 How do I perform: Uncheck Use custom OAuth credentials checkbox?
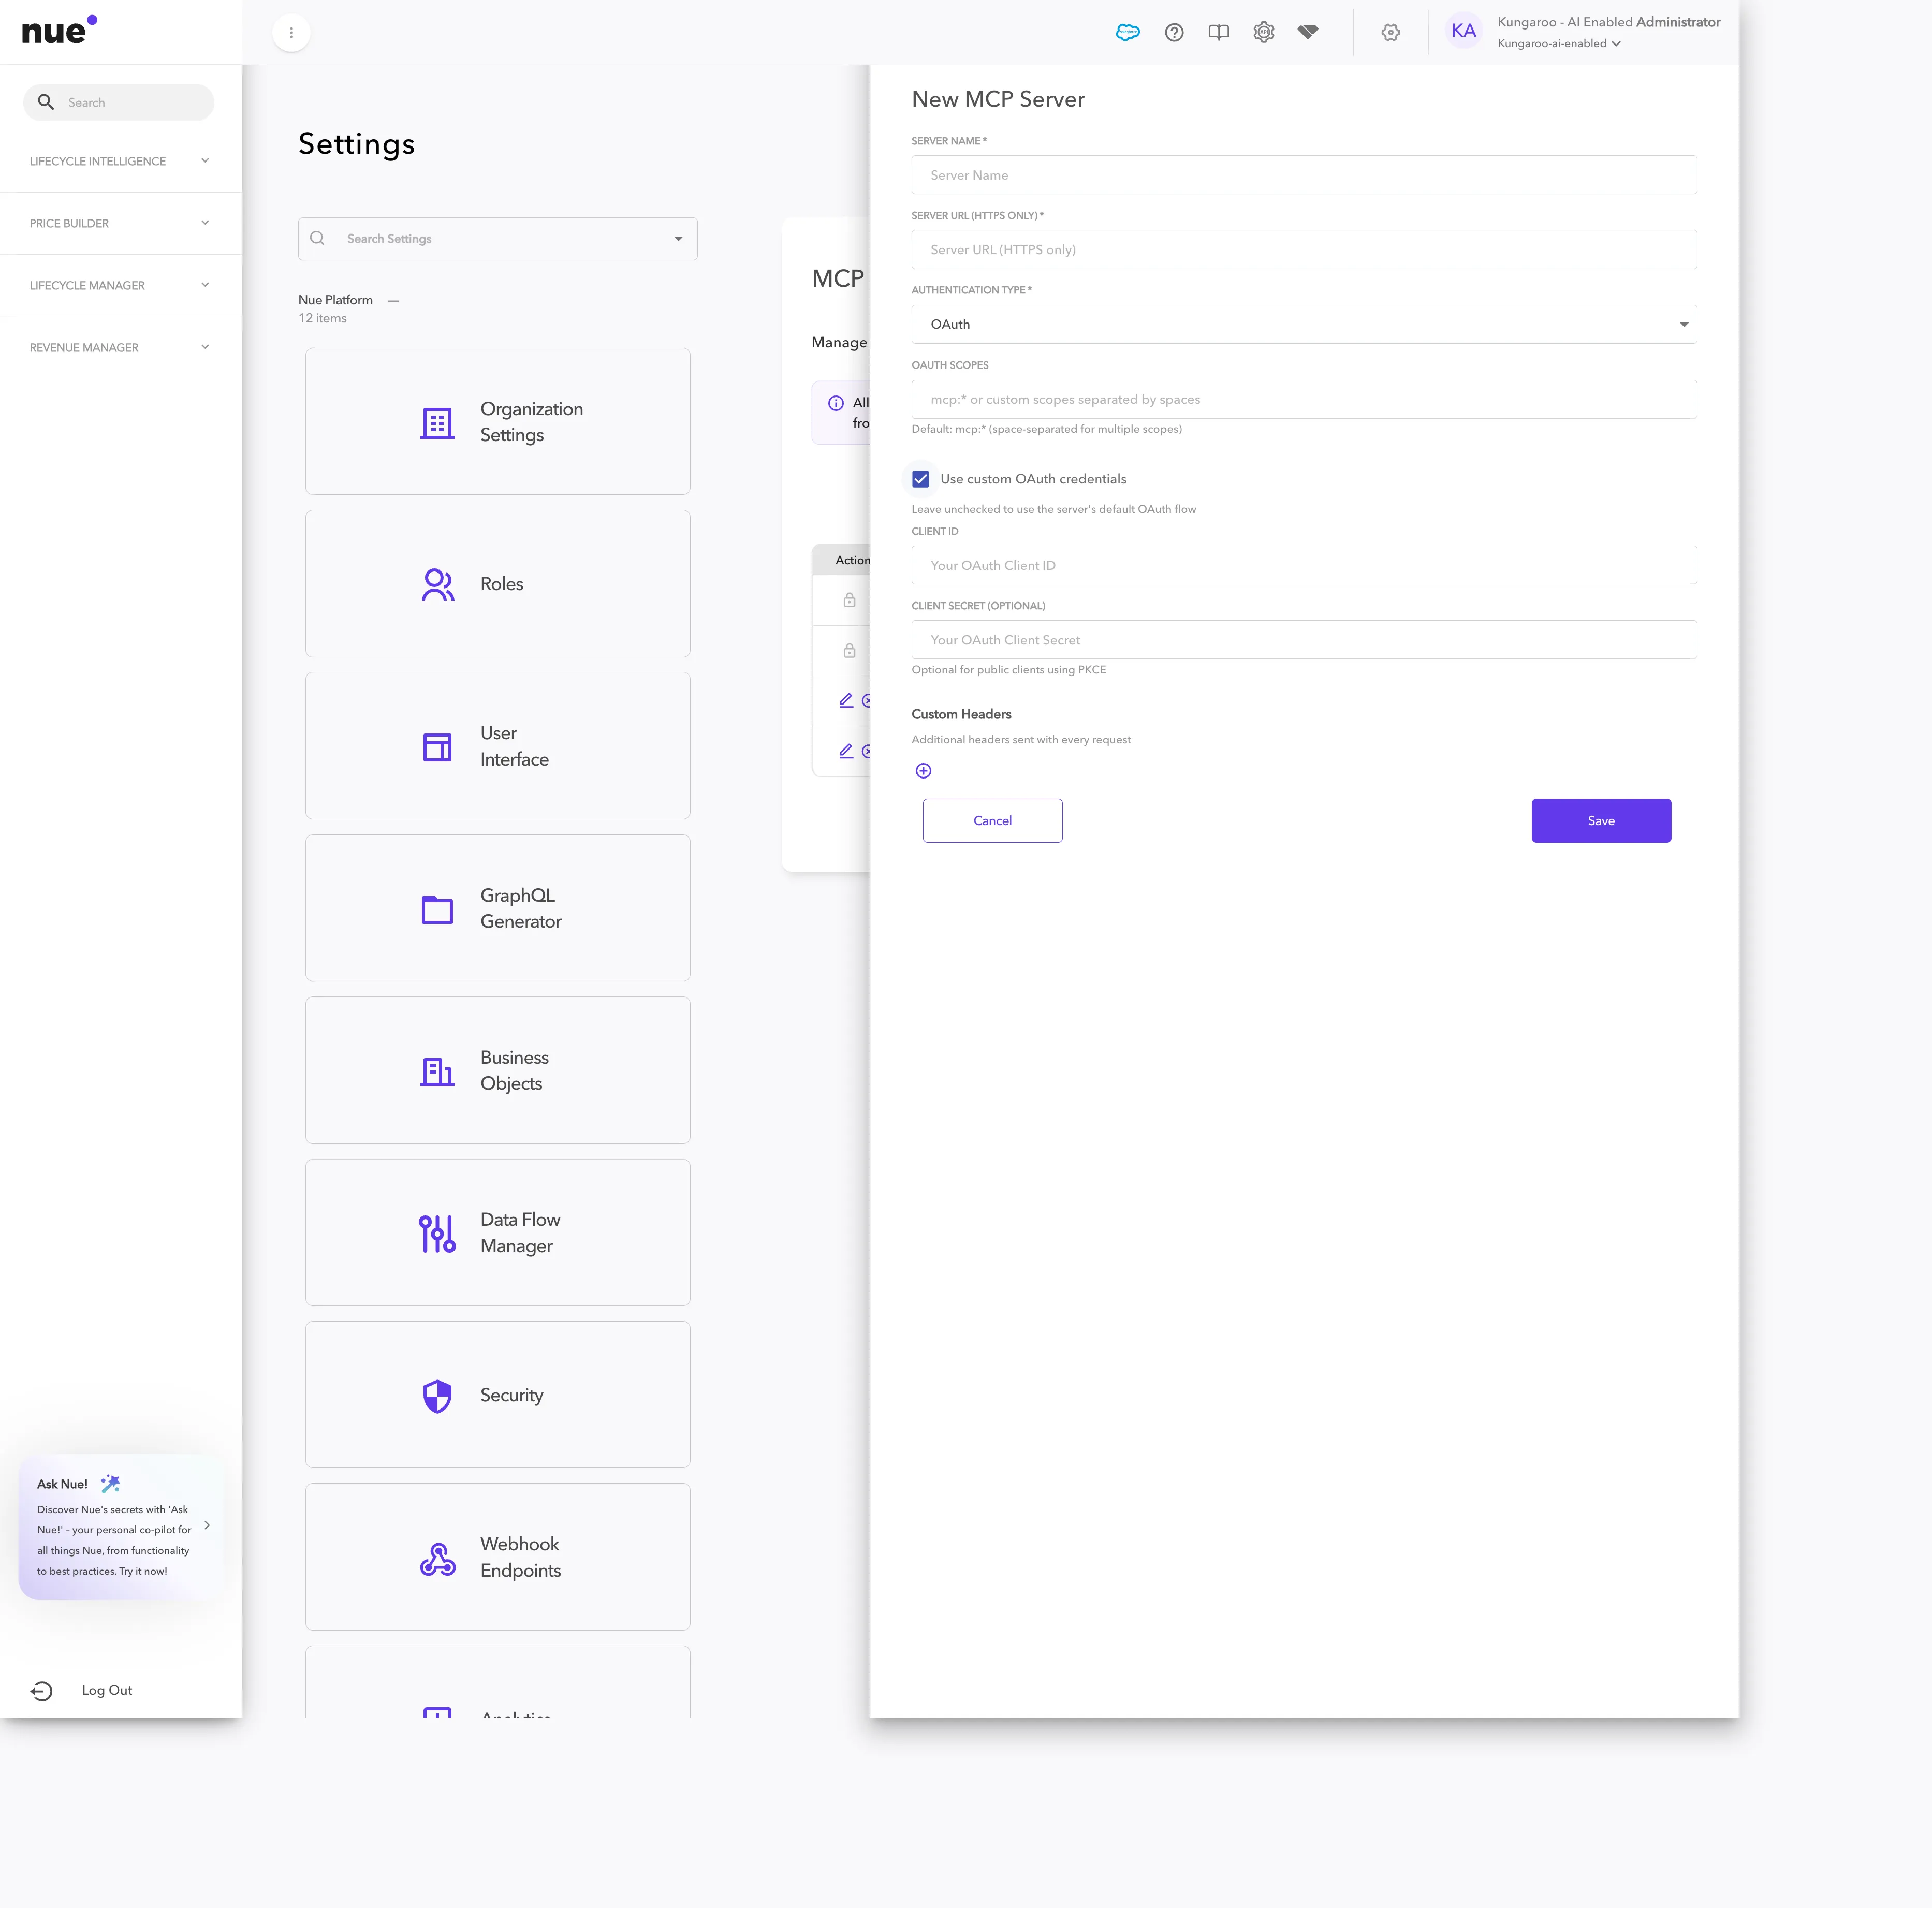point(920,479)
